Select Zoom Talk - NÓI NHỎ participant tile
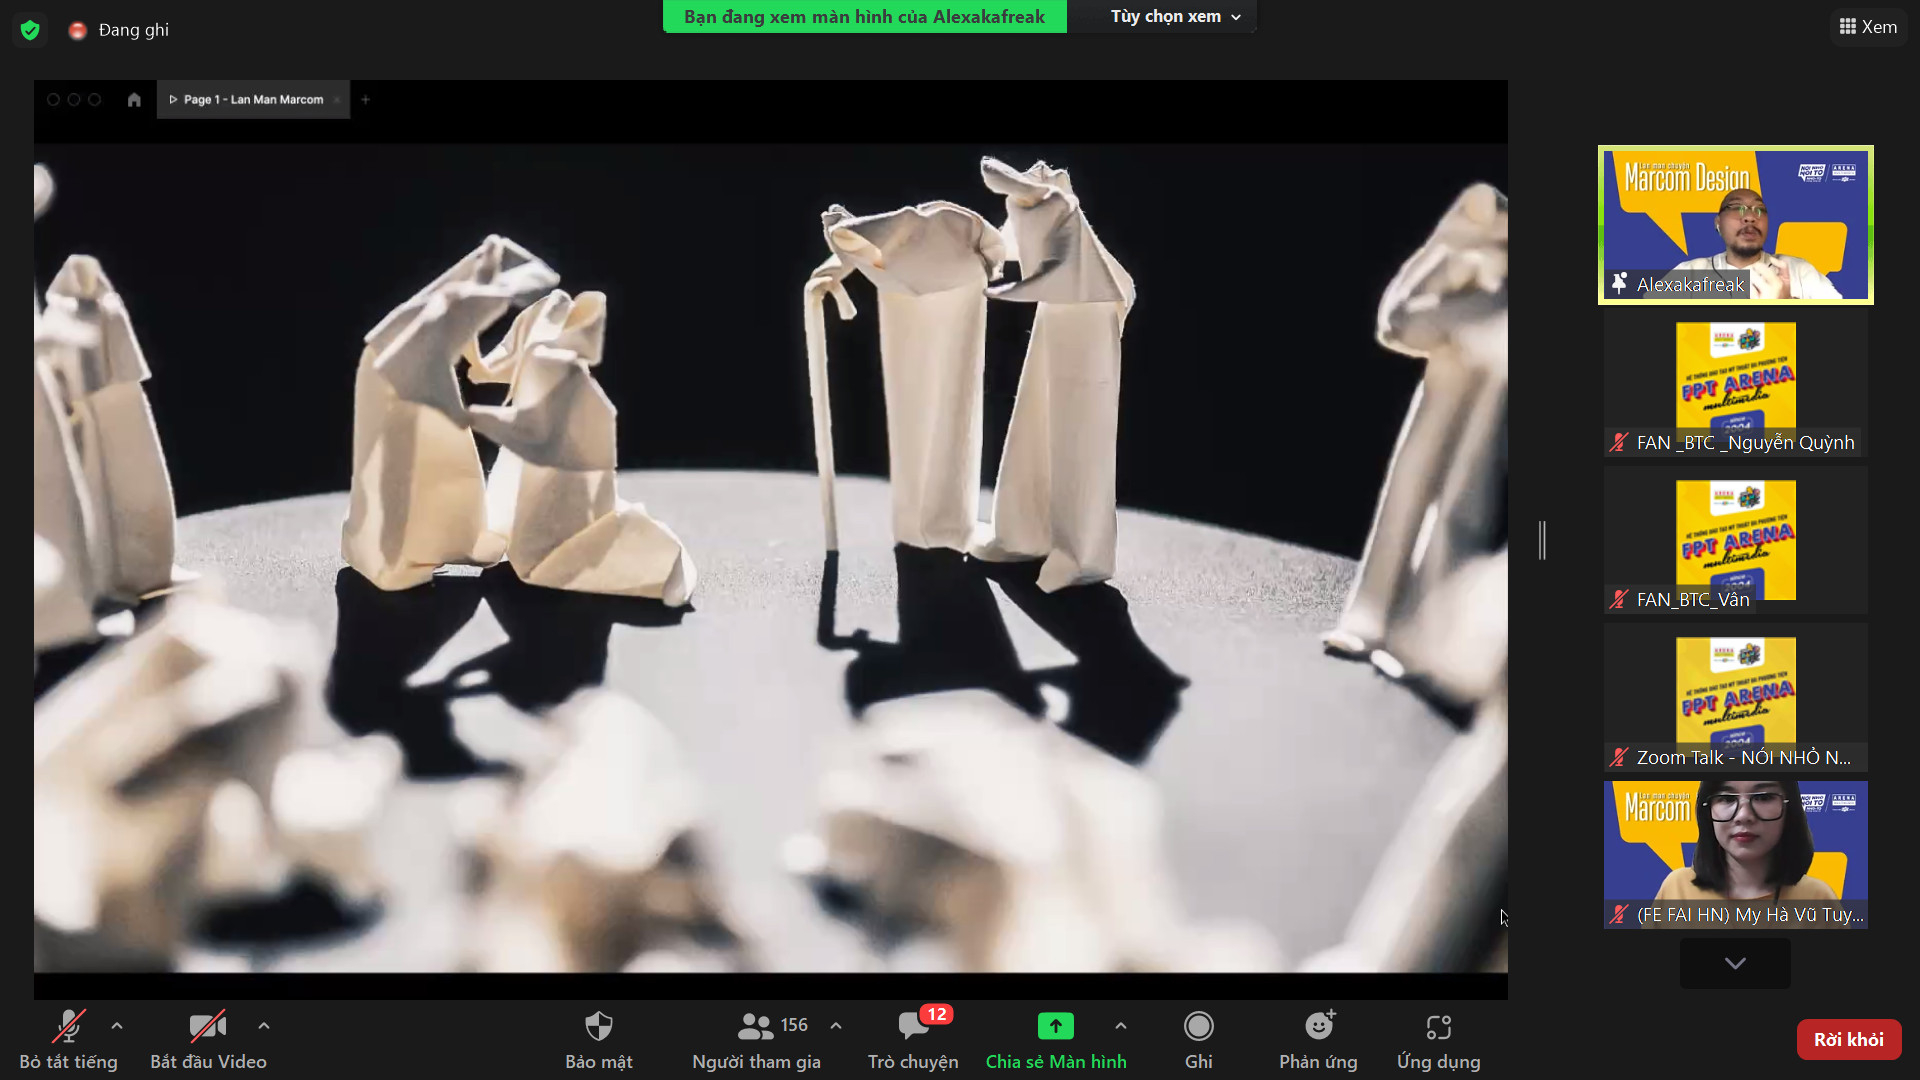The width and height of the screenshot is (1920, 1080). (1735, 698)
